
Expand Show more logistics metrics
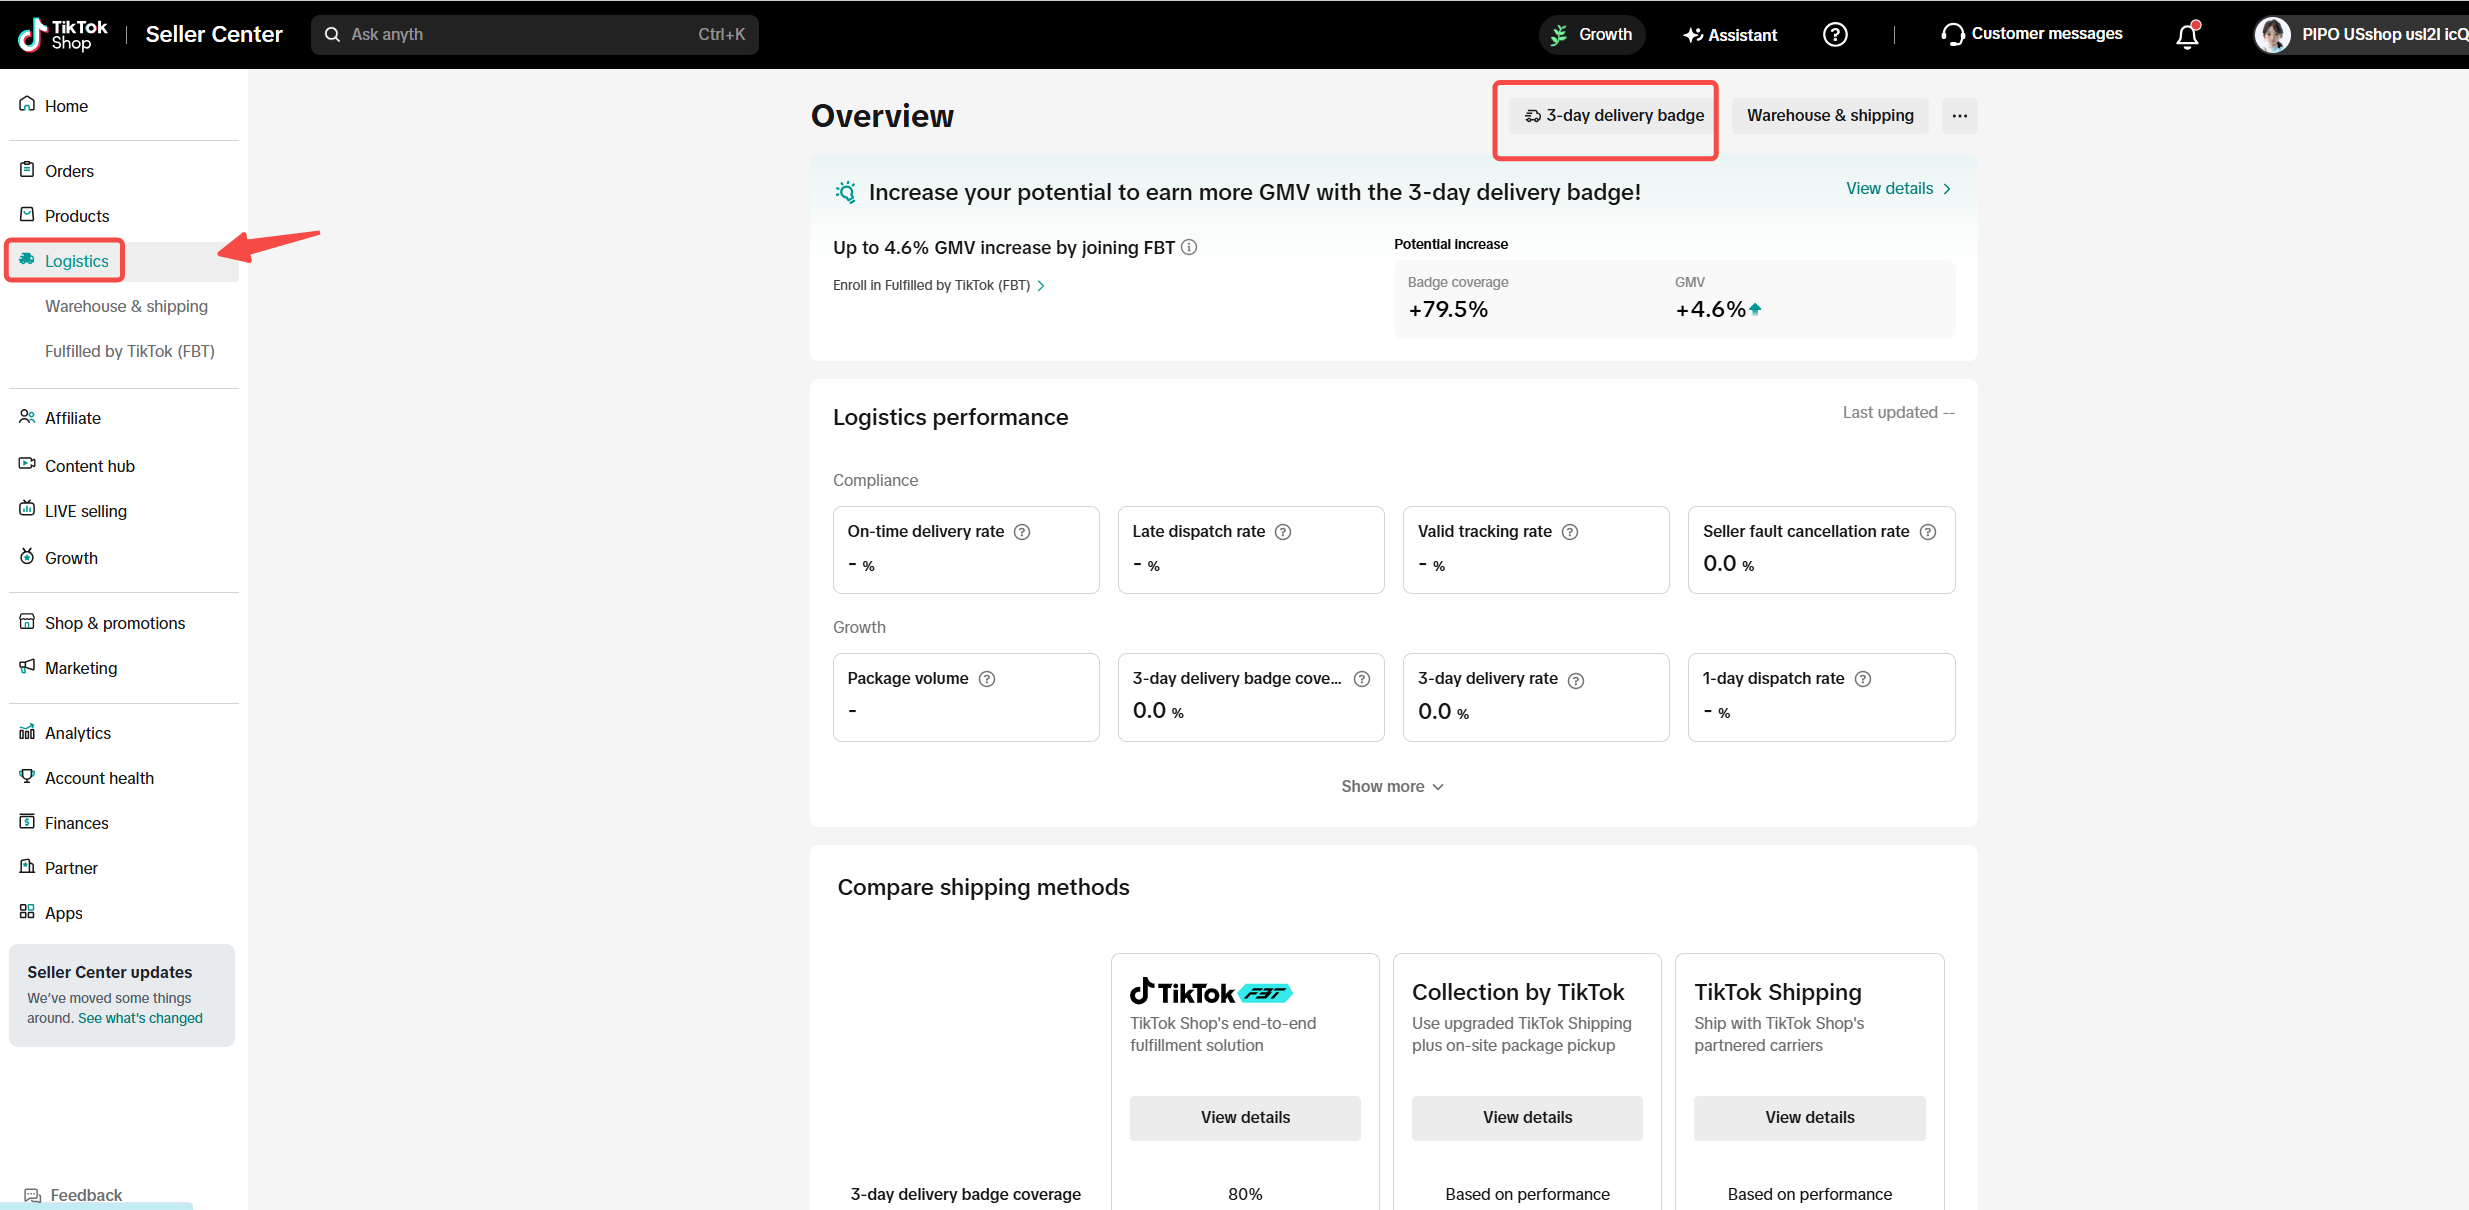click(x=1393, y=787)
